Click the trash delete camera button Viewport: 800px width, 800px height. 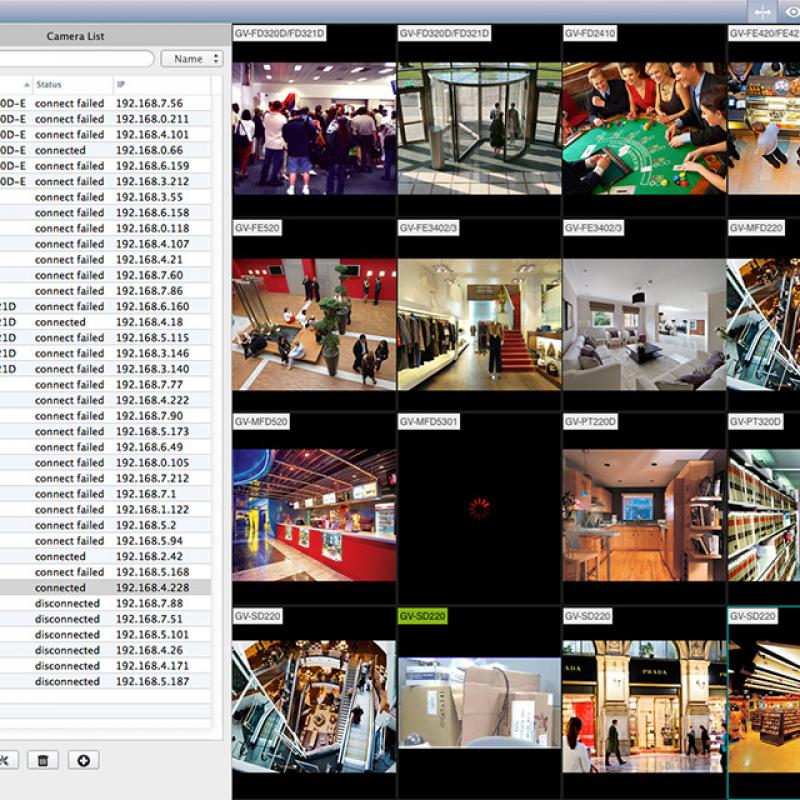[x=42, y=760]
